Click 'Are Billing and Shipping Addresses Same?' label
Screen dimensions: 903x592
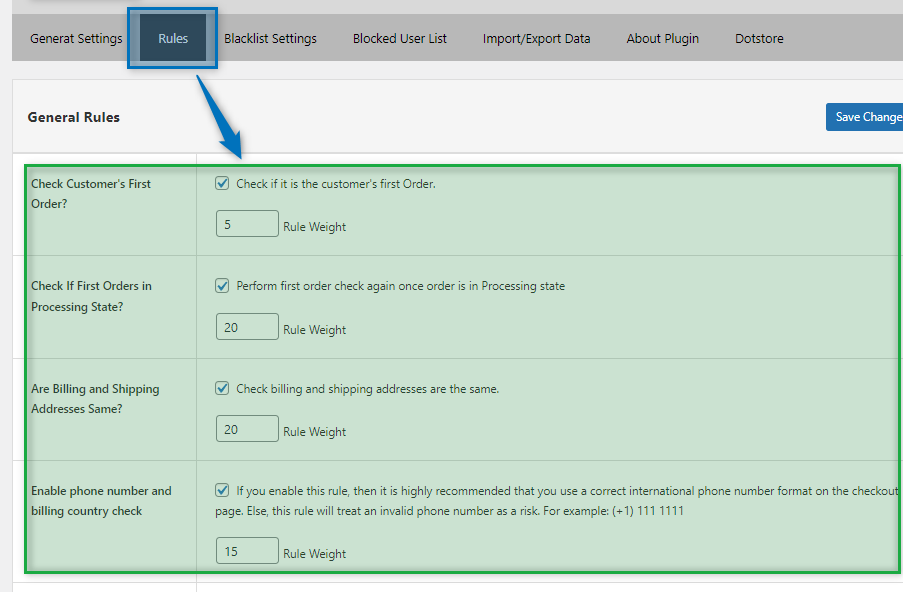pyautogui.click(x=95, y=399)
